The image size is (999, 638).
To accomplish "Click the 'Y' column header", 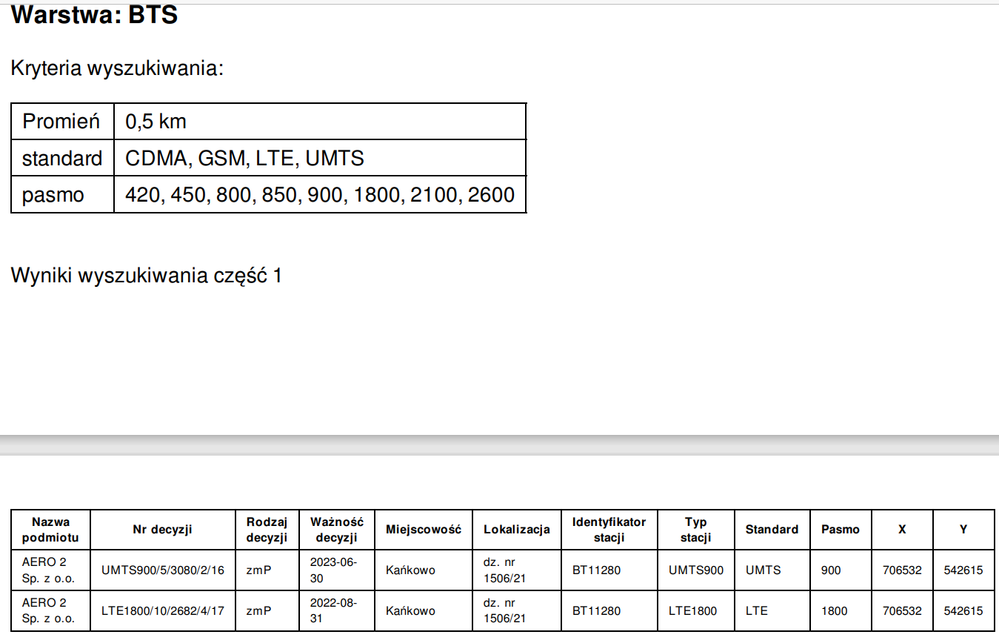I will pos(963,530).
